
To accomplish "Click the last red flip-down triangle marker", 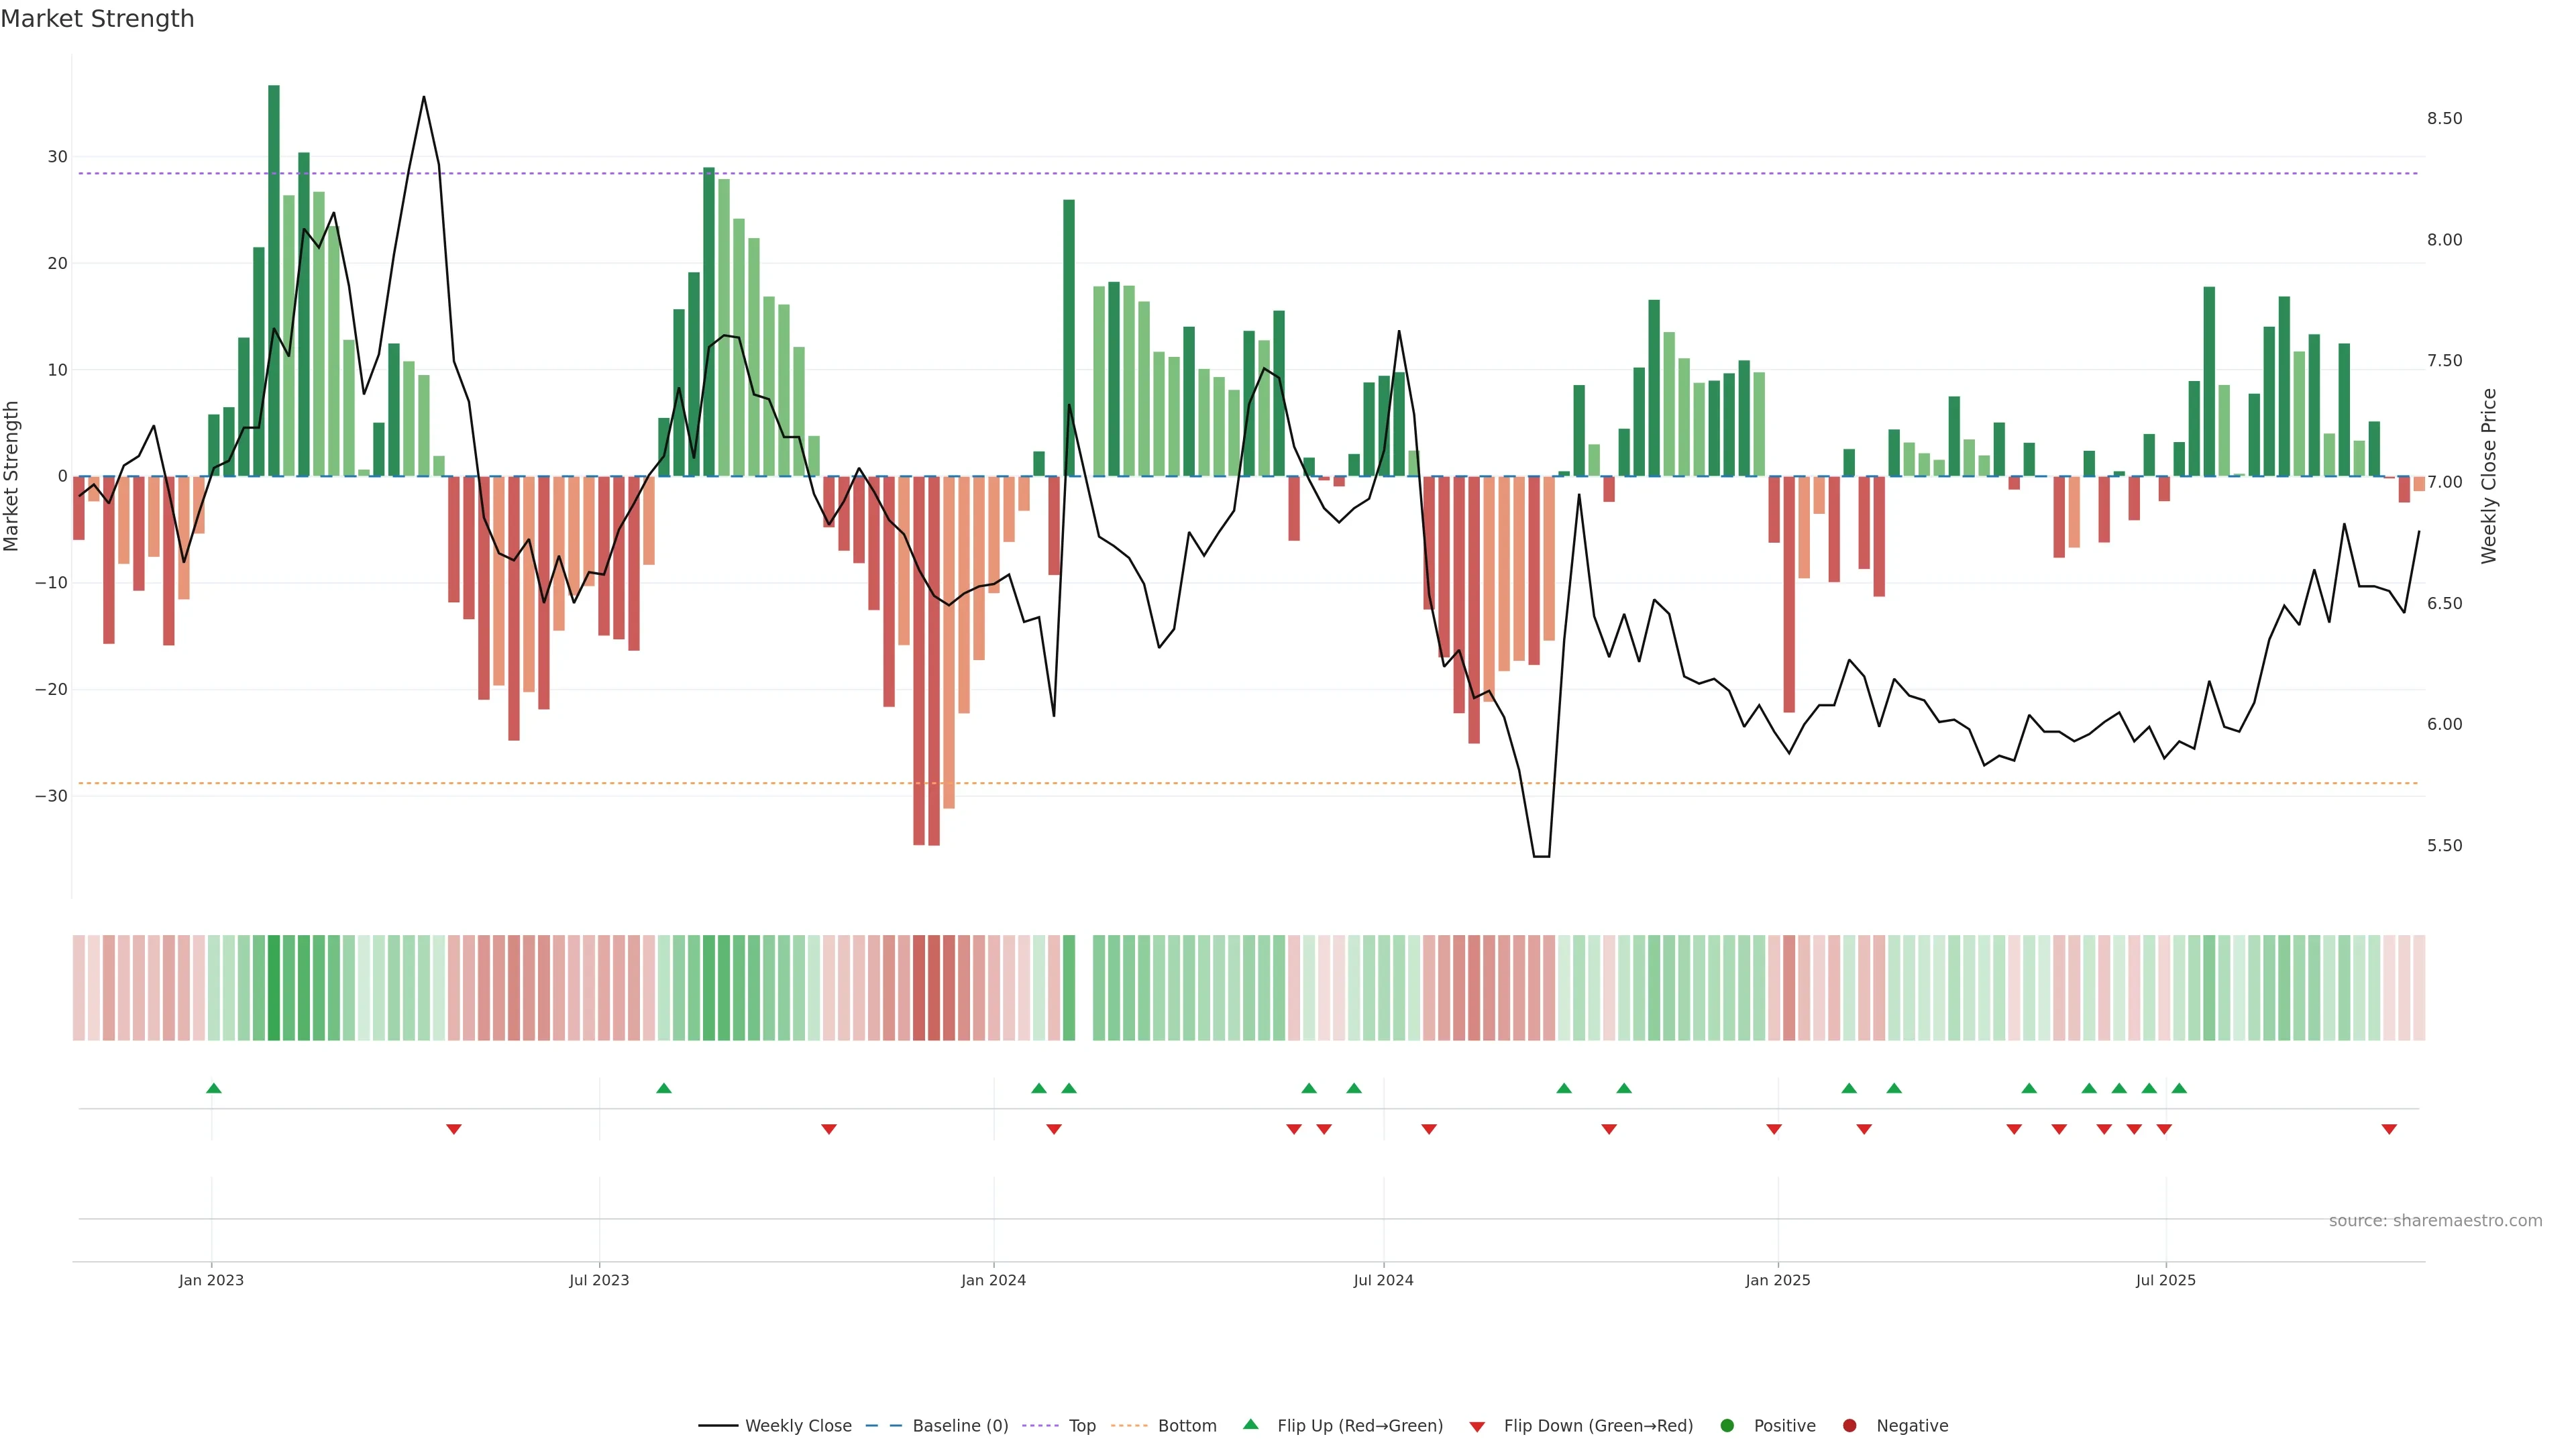I will tap(2389, 1129).
